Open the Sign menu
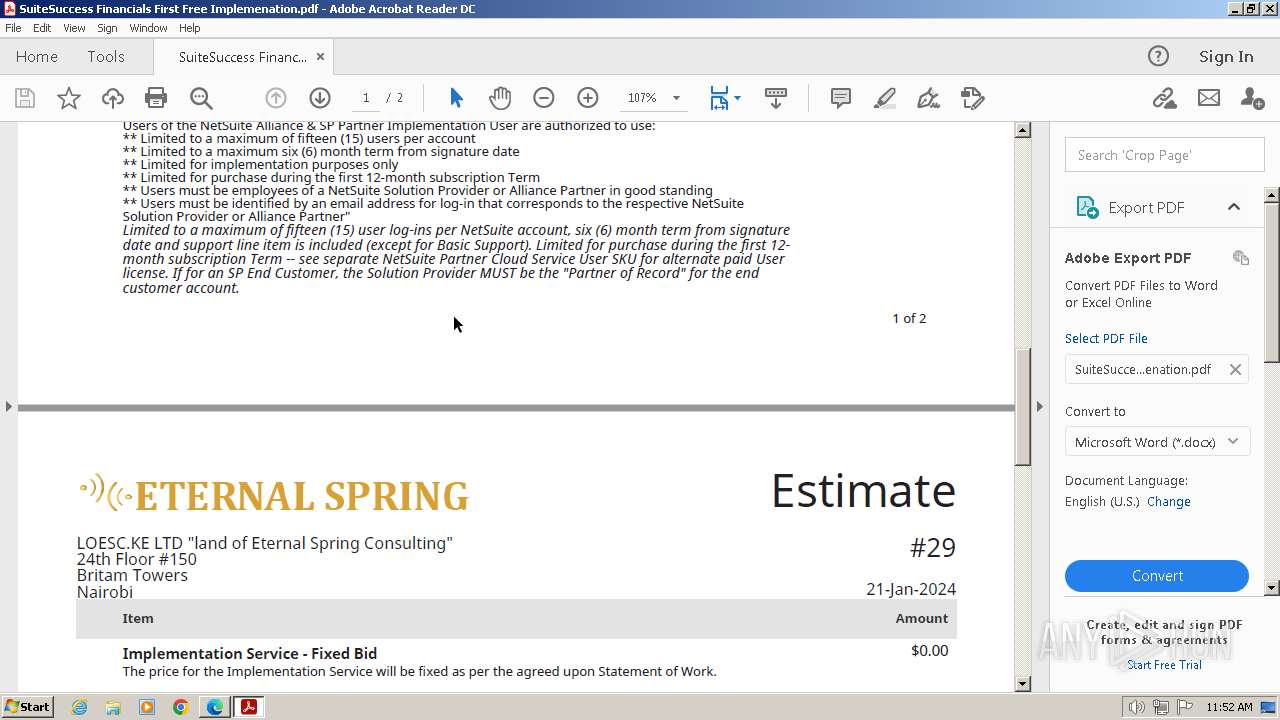1280x720 pixels. pyautogui.click(x=107, y=28)
